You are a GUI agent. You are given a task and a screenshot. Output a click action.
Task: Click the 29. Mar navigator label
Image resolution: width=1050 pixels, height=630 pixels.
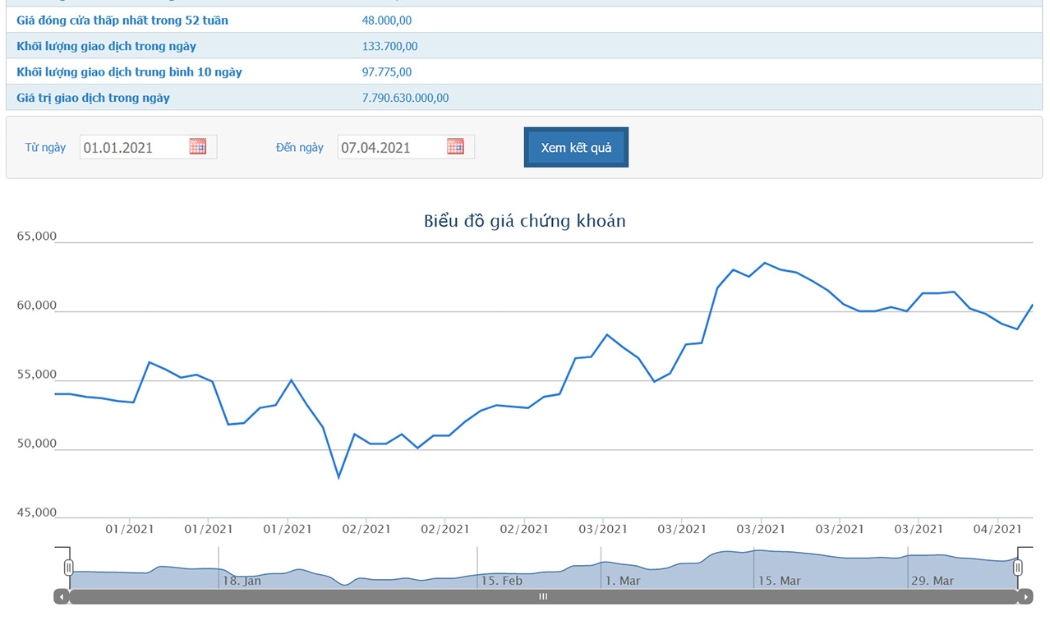[x=932, y=580]
